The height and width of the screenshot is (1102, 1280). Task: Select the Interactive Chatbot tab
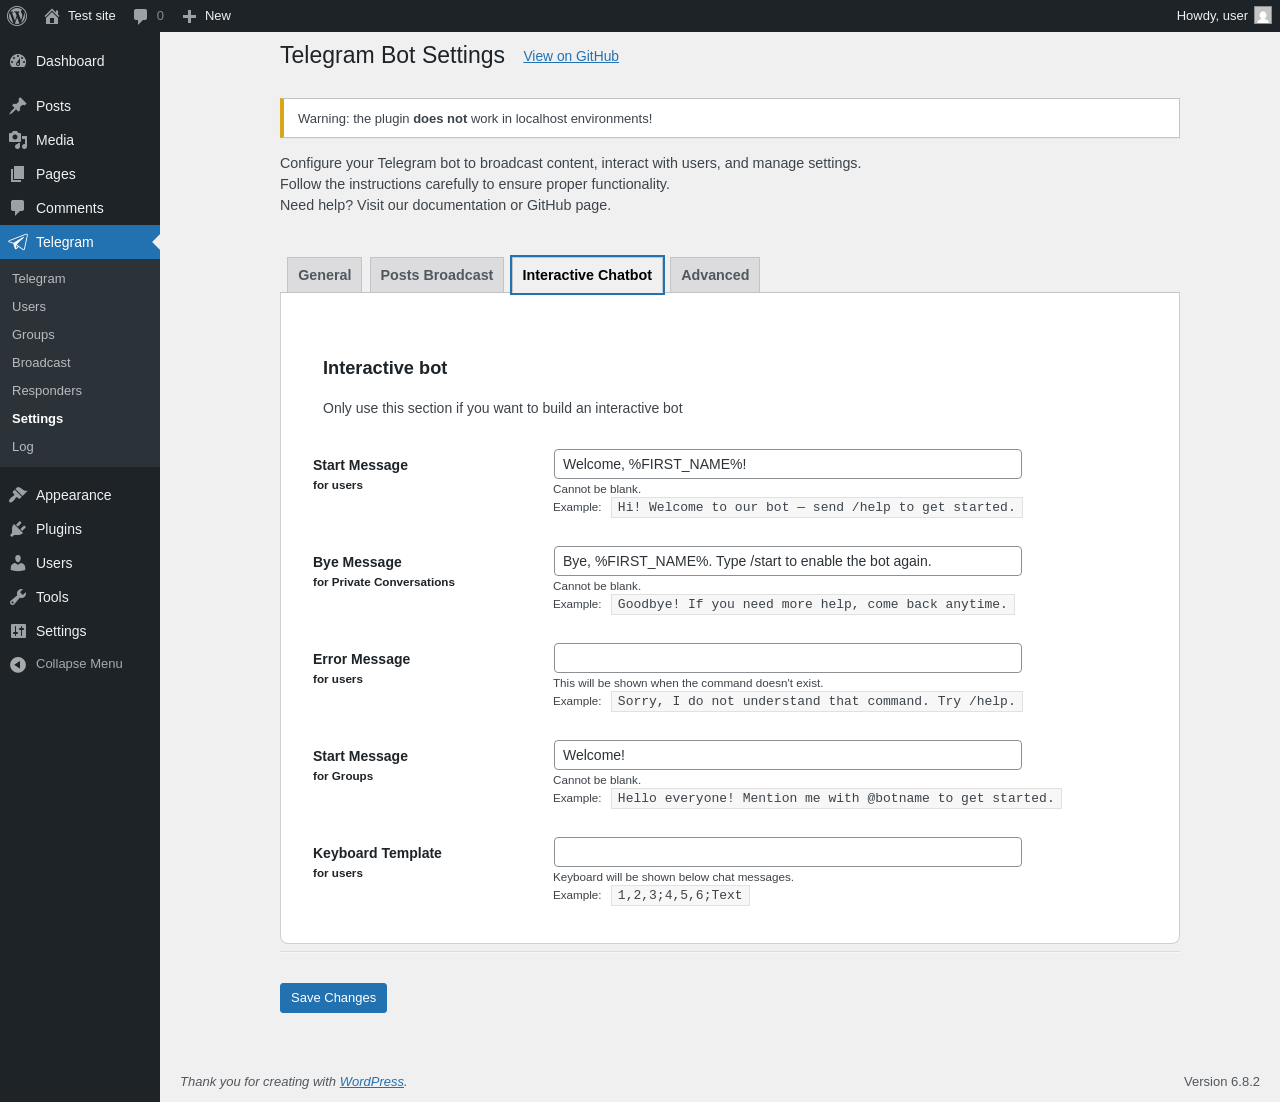pos(587,275)
